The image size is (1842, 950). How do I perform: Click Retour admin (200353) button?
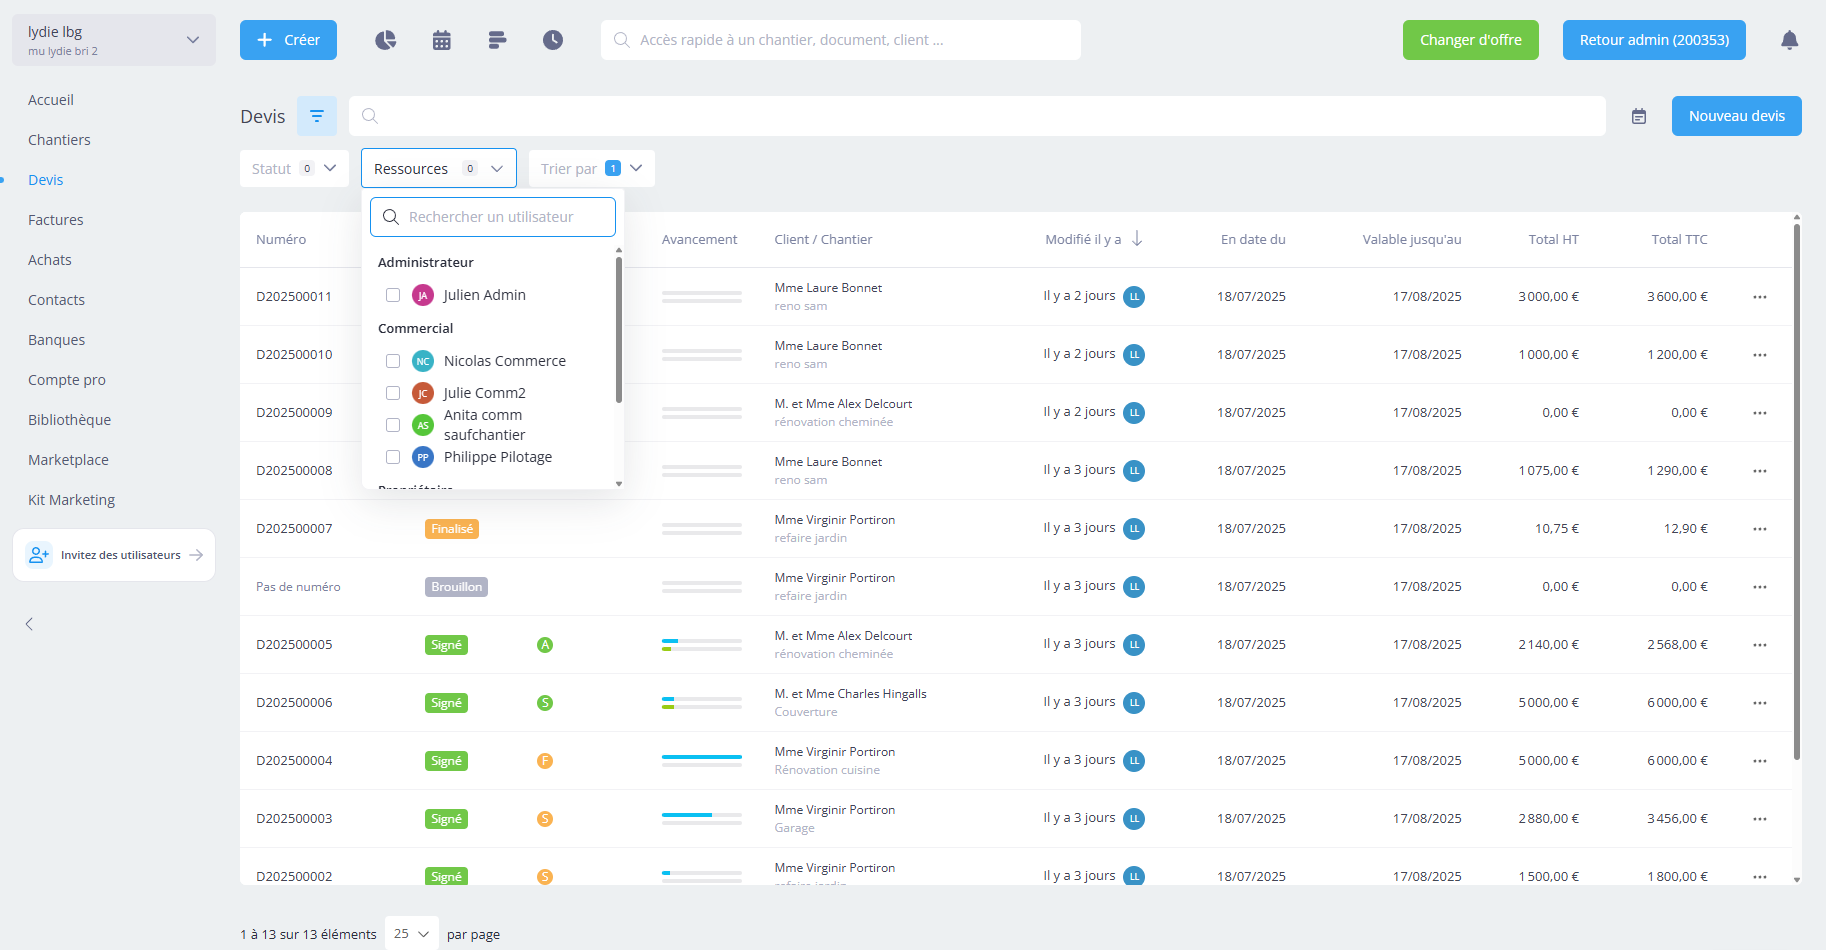[1654, 40]
